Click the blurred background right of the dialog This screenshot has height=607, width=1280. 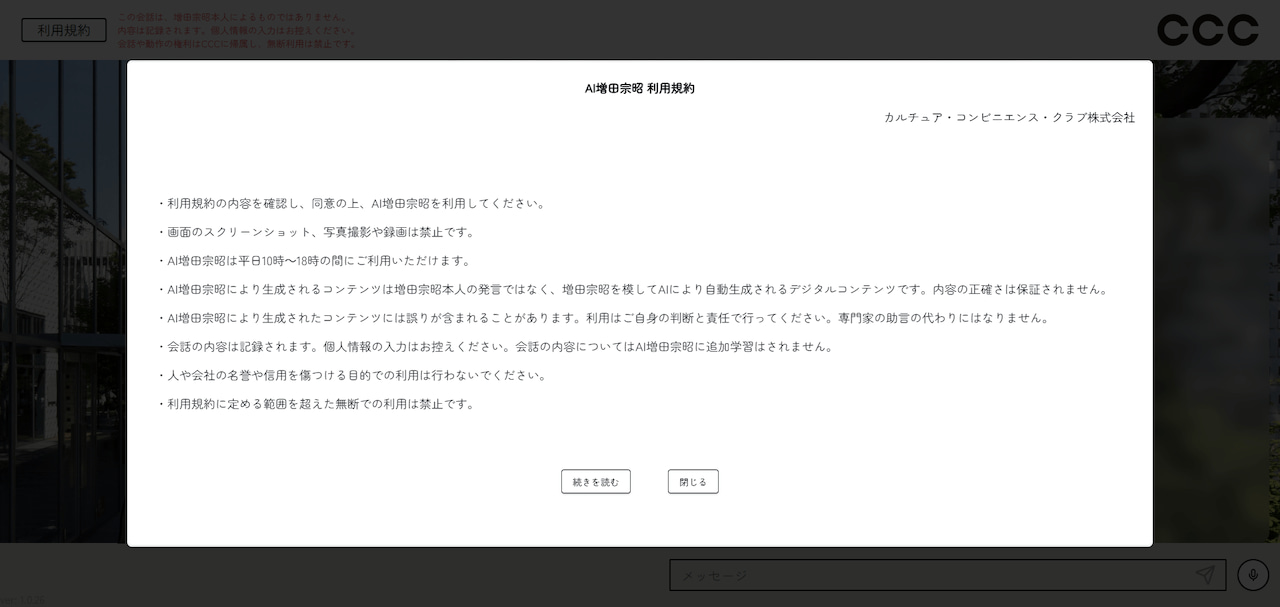click(x=1215, y=300)
